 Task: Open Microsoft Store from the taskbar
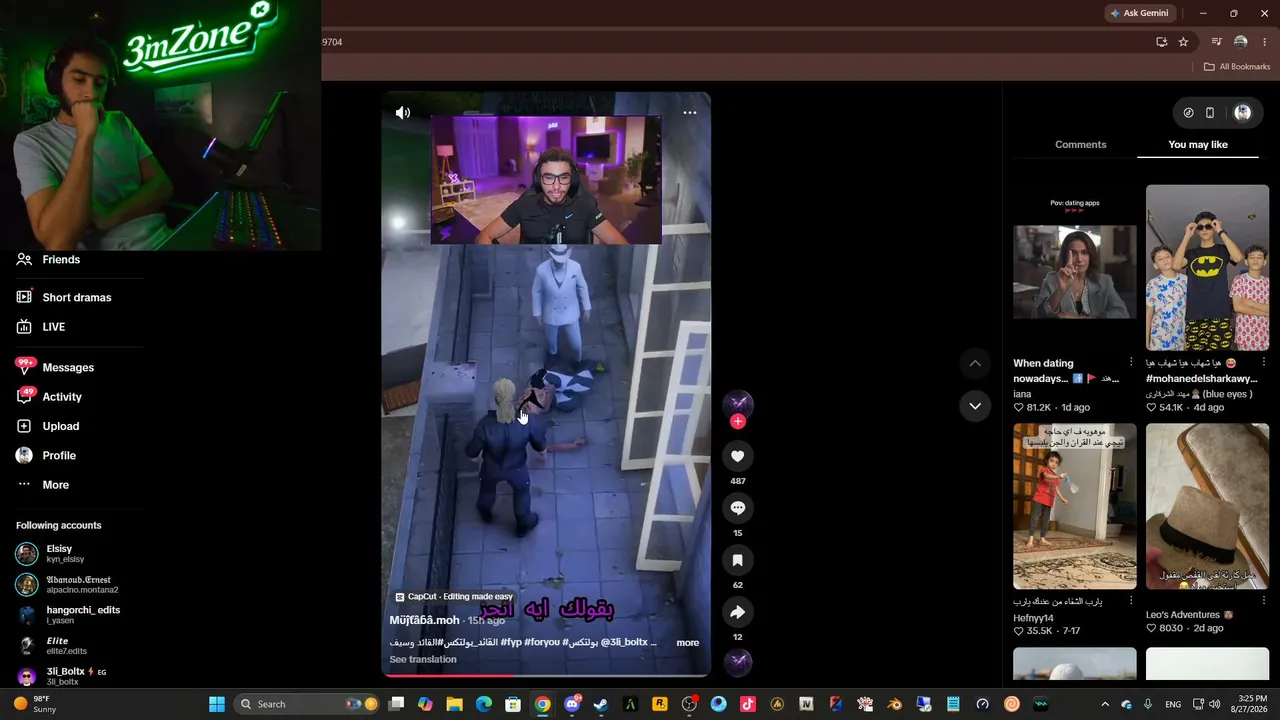point(513,704)
